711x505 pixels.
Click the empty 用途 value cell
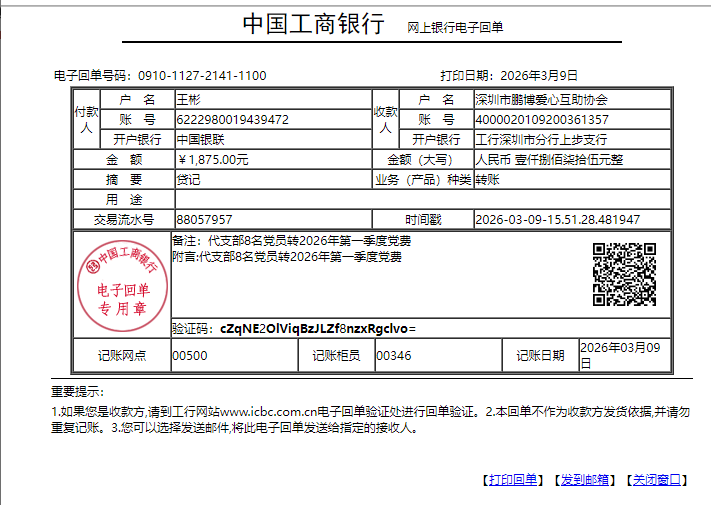[423, 199]
